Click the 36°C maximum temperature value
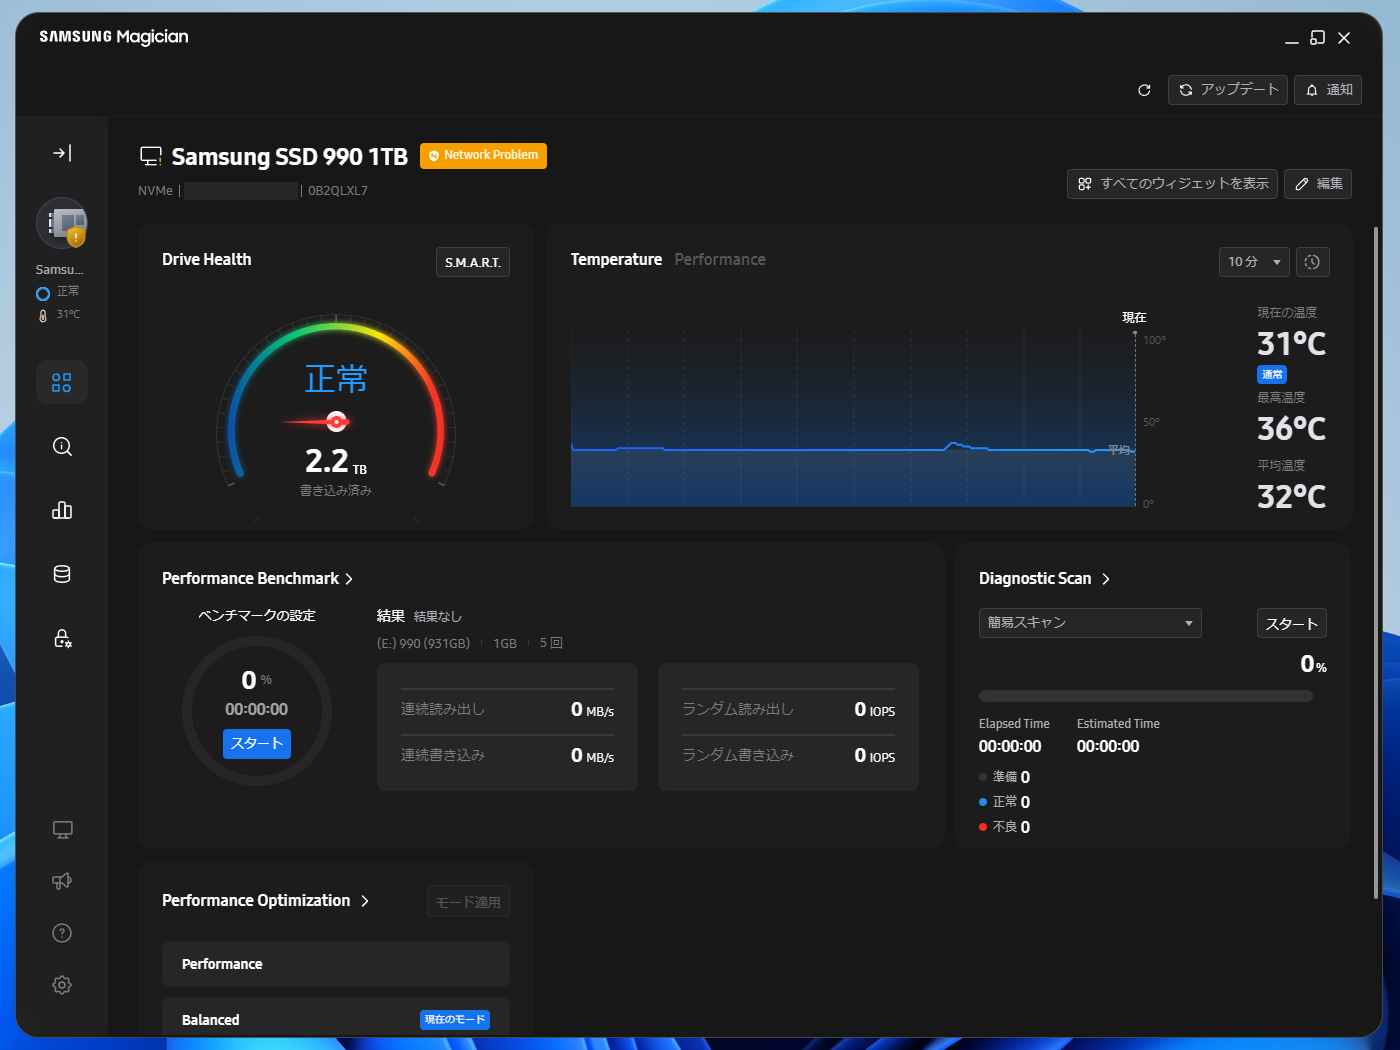Screen dimensions: 1400x1050 click(1291, 429)
